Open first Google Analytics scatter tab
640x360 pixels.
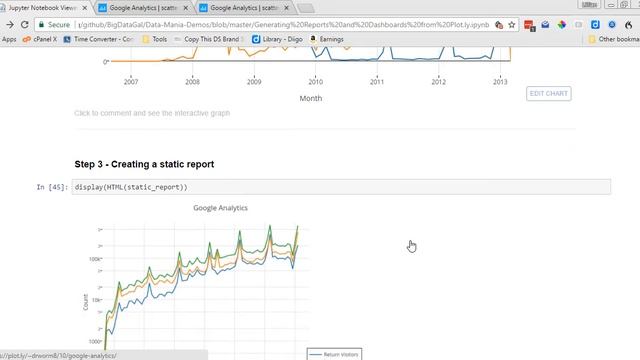tap(143, 8)
